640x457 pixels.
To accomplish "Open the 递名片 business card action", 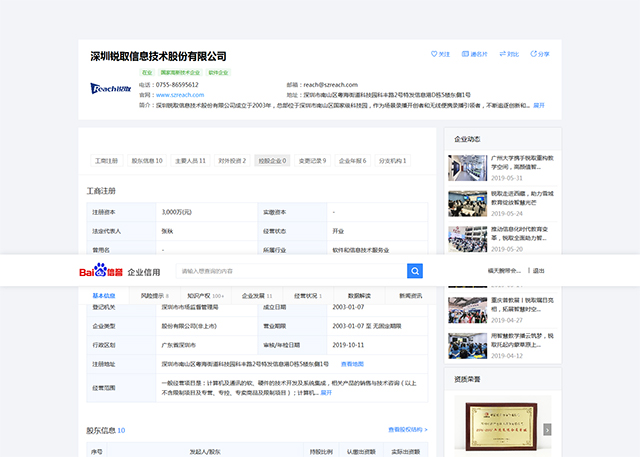I will point(474,54).
